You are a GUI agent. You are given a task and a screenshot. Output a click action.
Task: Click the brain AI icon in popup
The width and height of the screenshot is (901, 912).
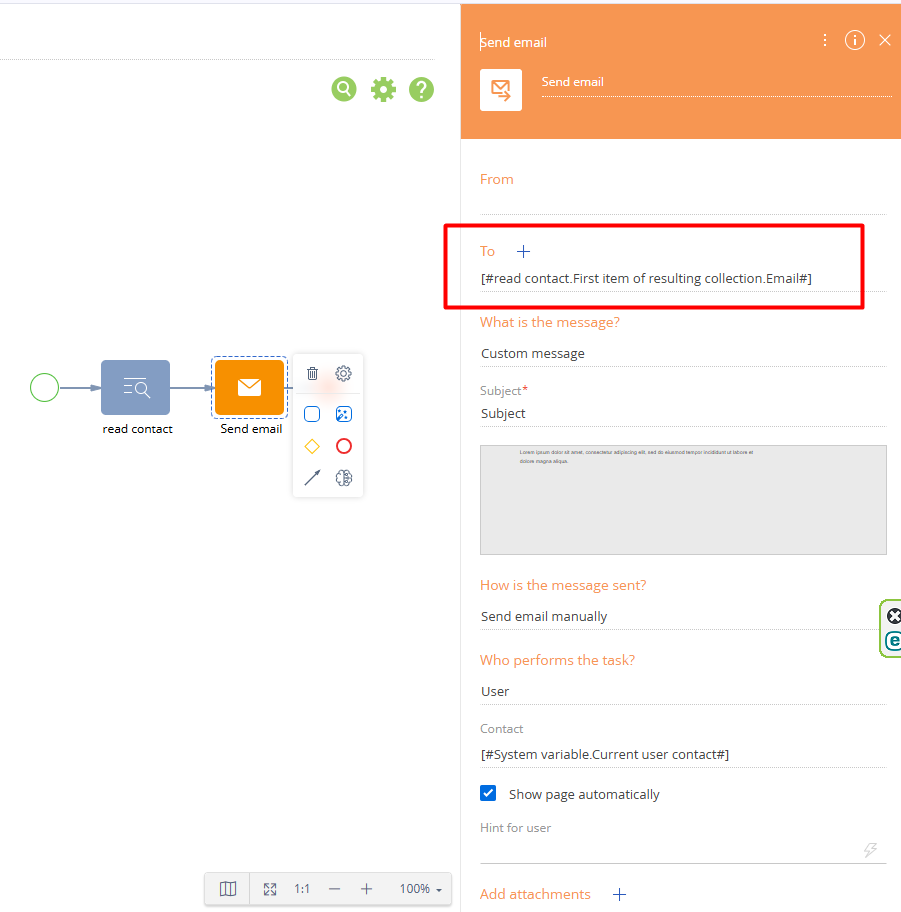pyautogui.click(x=343, y=478)
